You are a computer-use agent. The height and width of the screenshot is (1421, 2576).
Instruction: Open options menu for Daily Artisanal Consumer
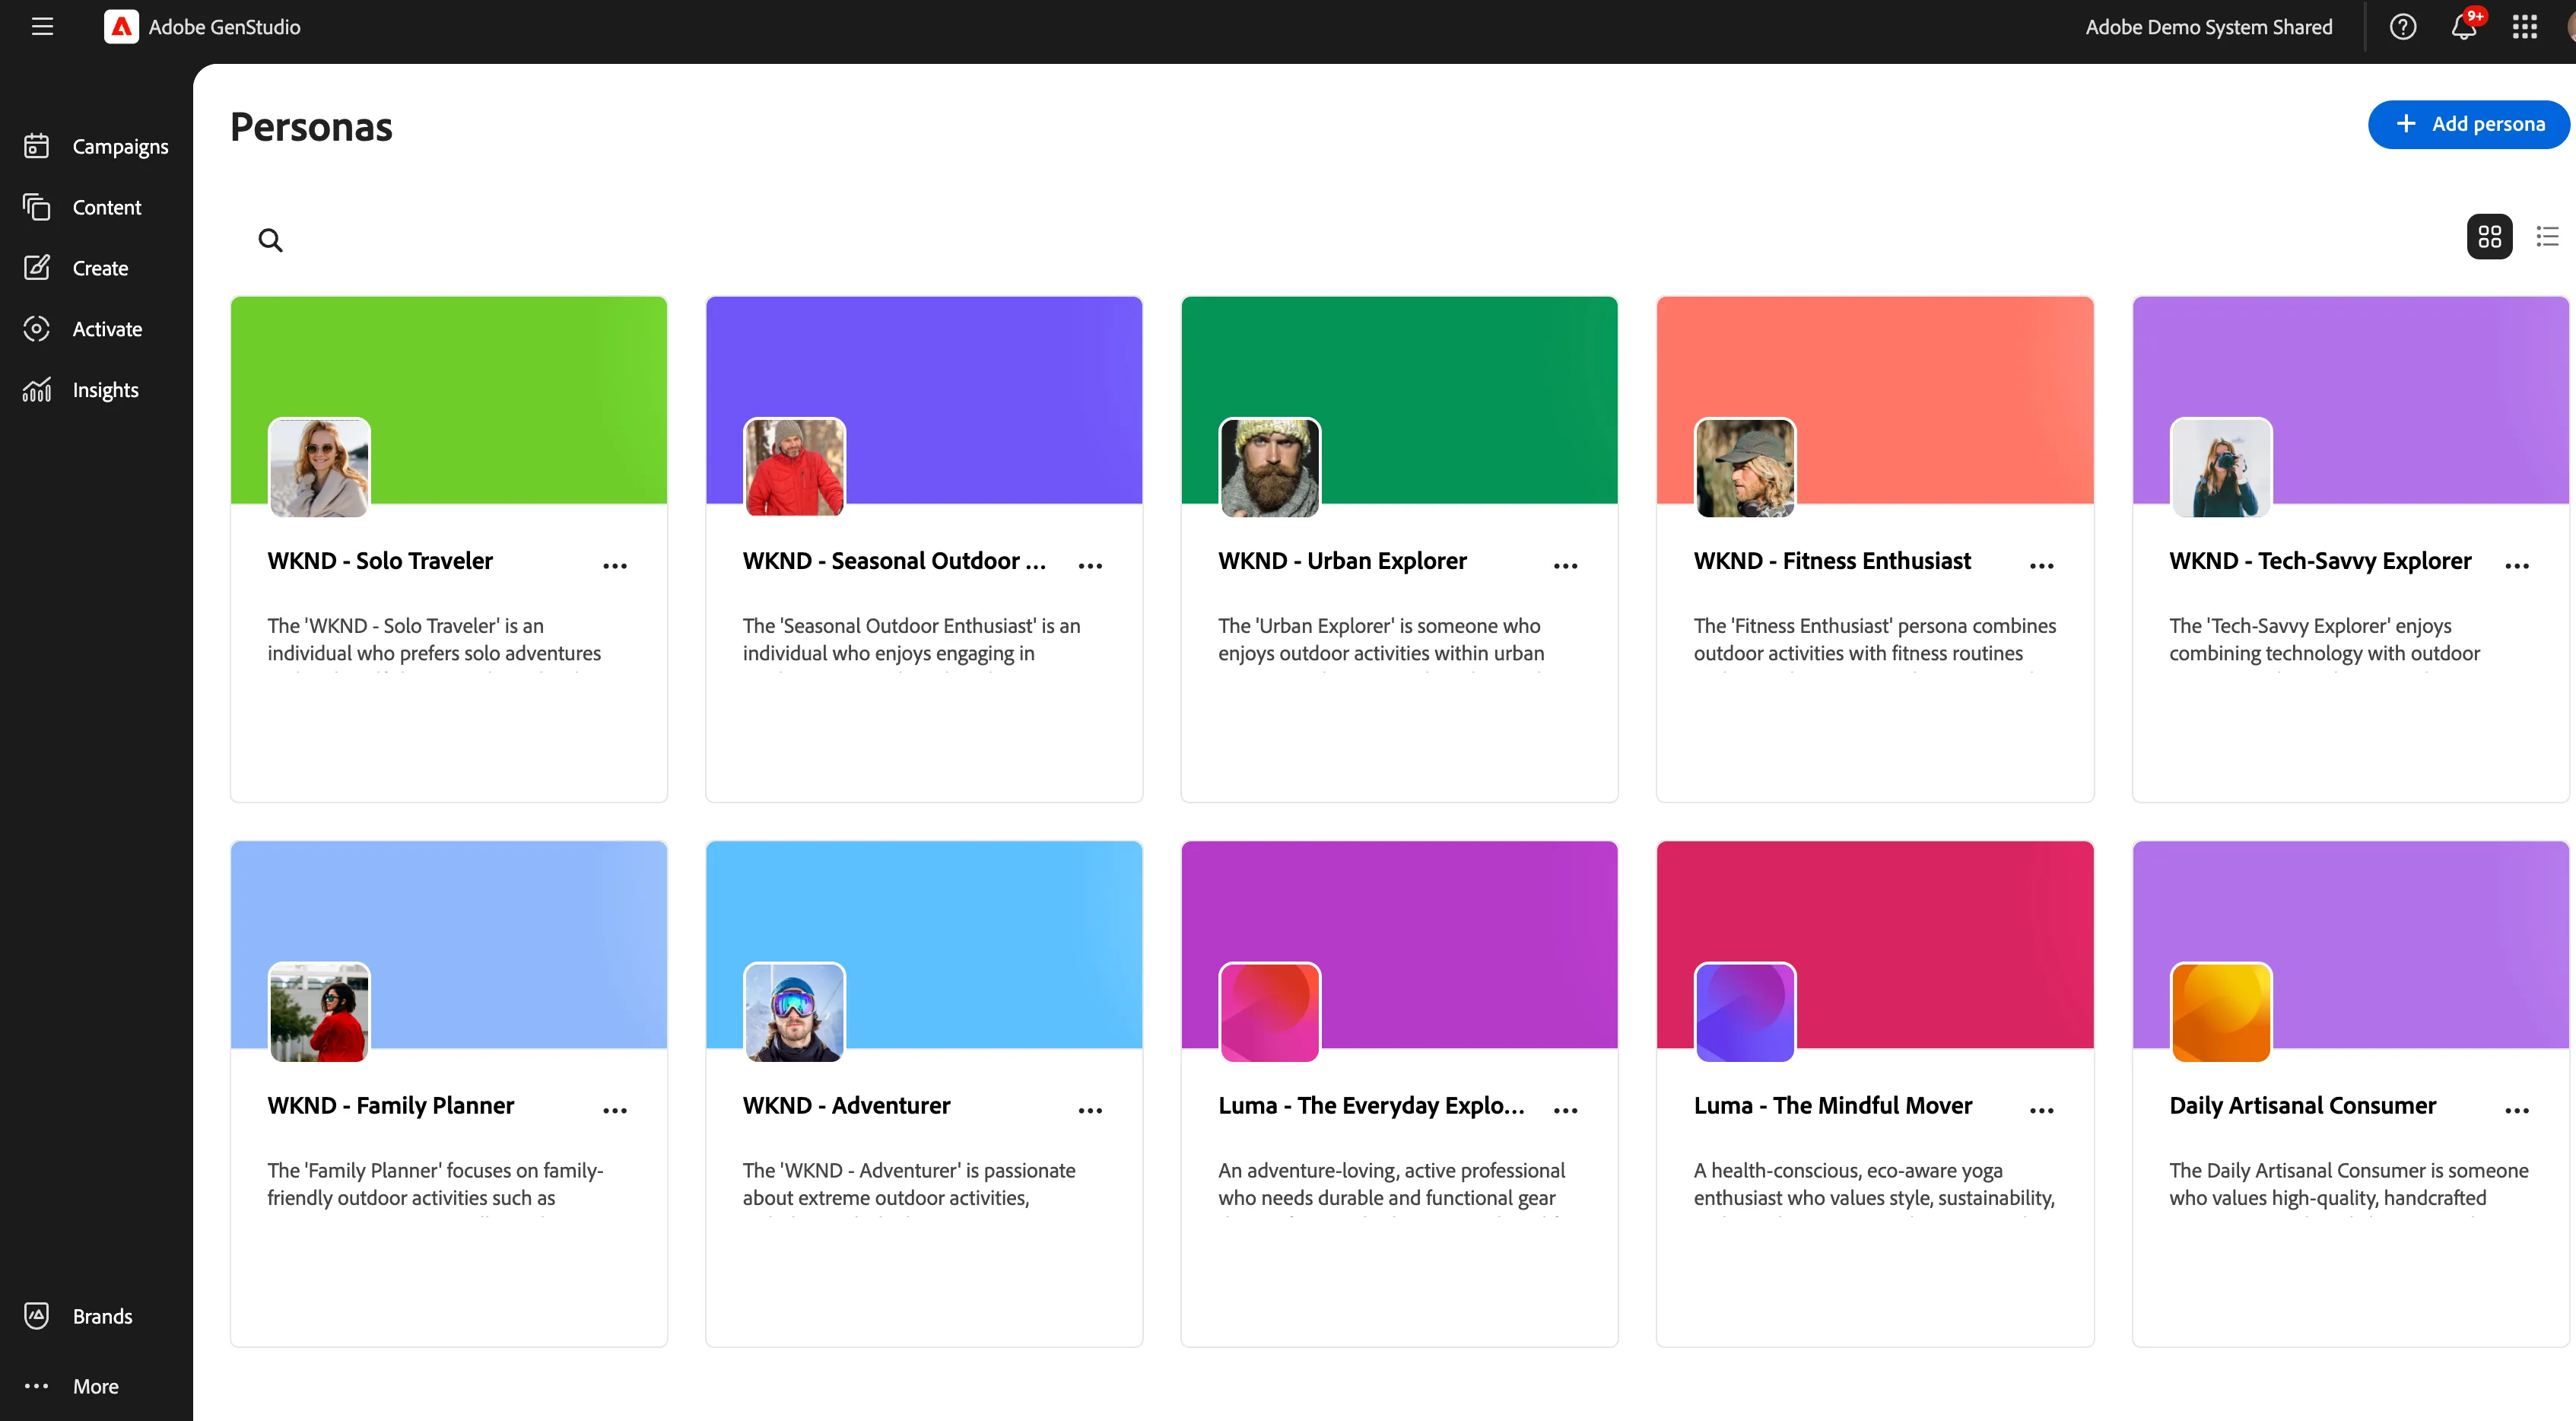(2517, 1110)
